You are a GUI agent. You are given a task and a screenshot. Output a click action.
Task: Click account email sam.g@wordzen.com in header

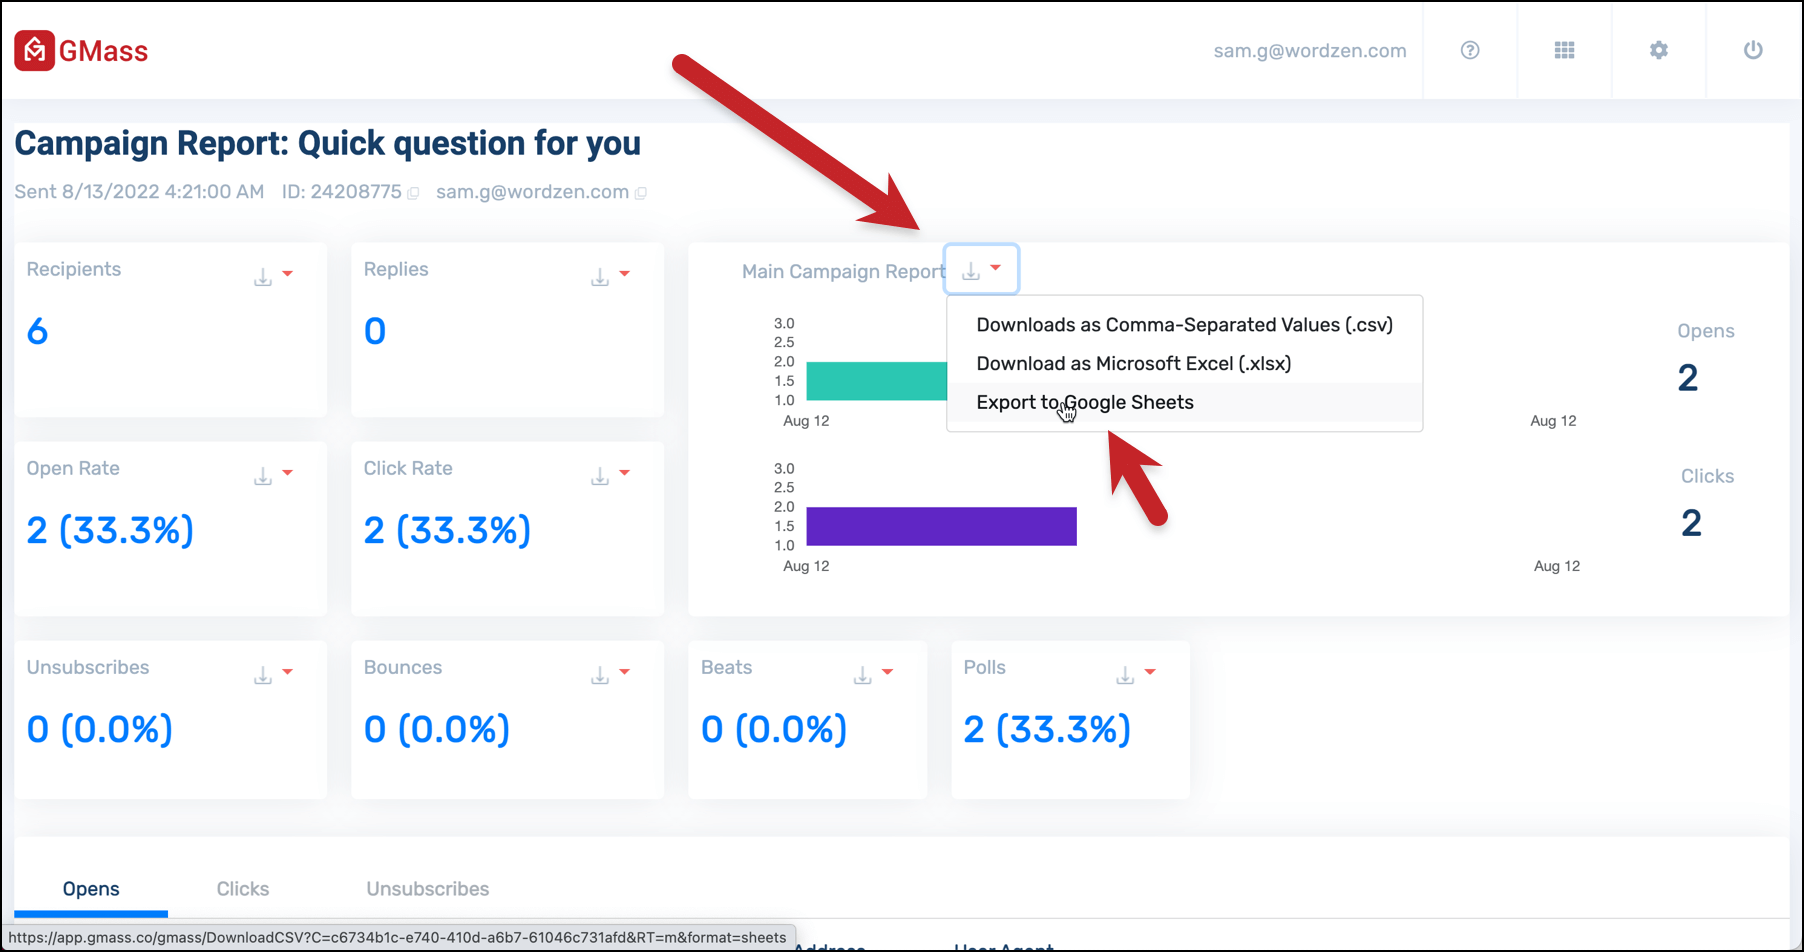tap(1310, 51)
